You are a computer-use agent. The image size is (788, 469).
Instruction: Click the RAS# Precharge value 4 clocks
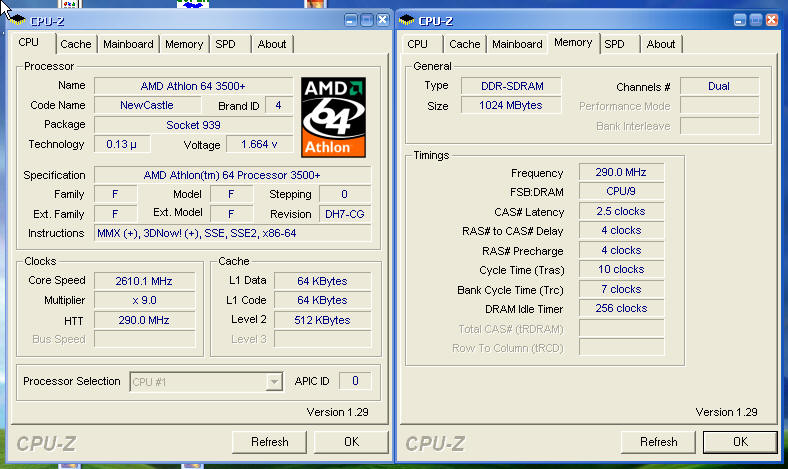(x=621, y=250)
